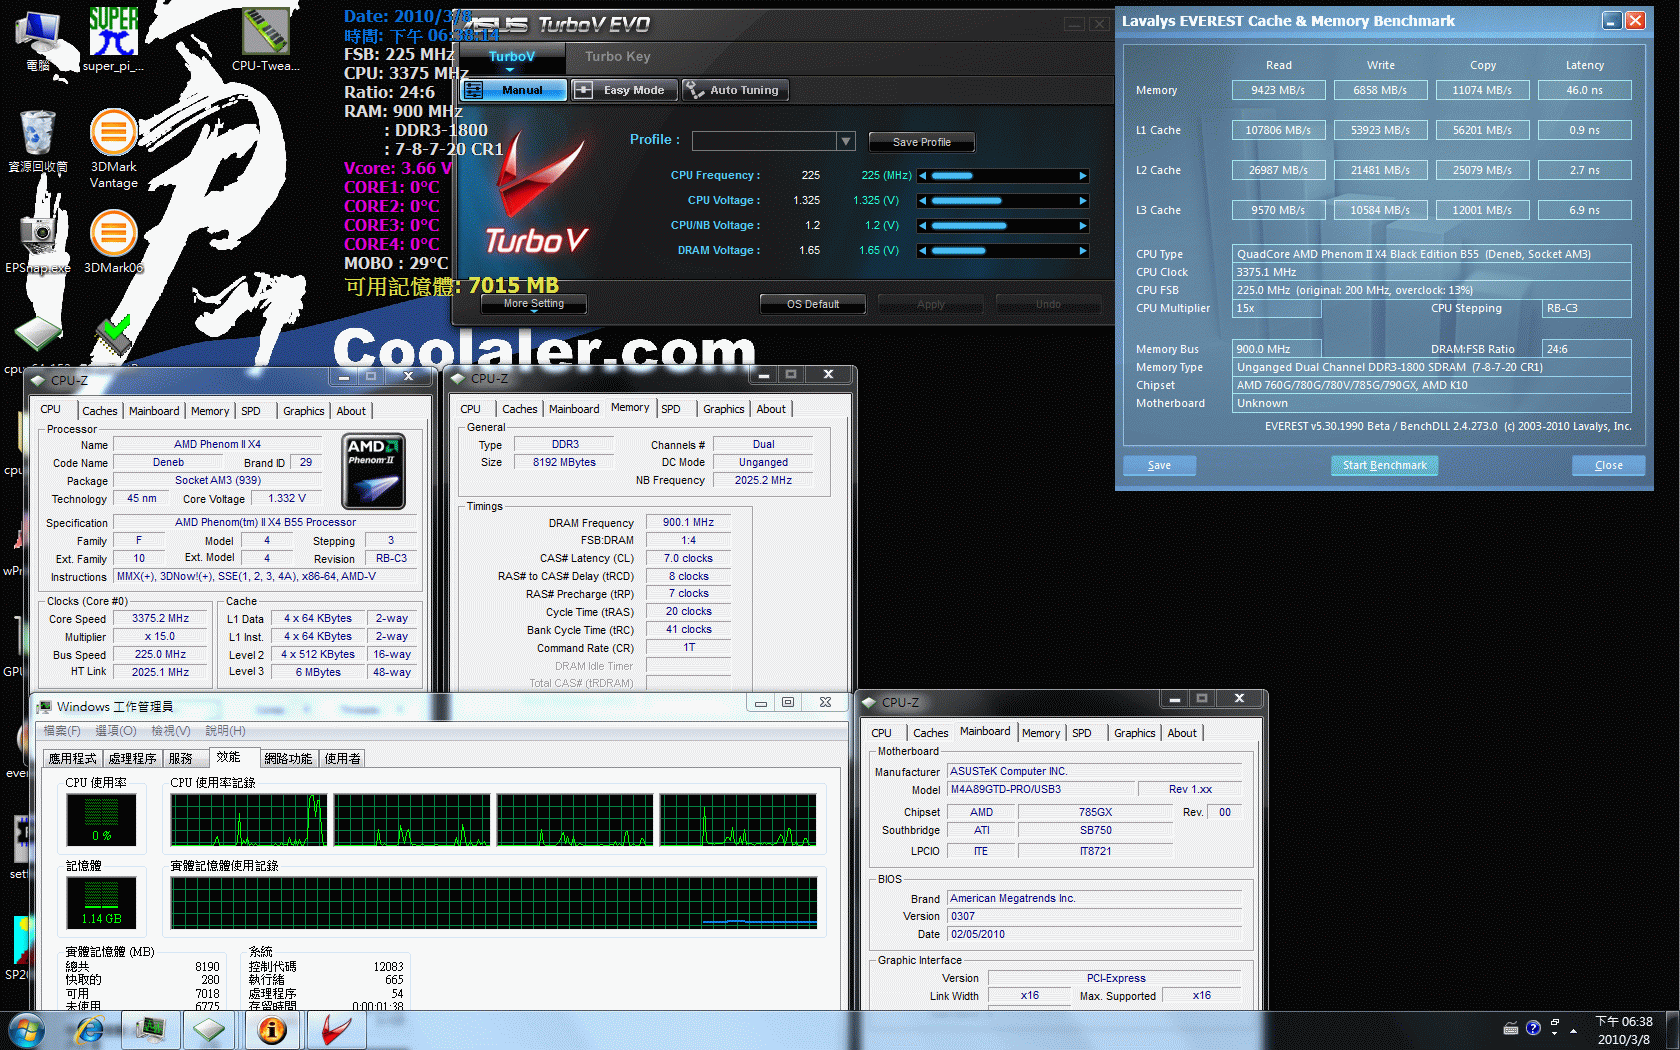The image size is (1680, 1050).
Task: Expand More Setting in TurboV
Action: (533, 304)
